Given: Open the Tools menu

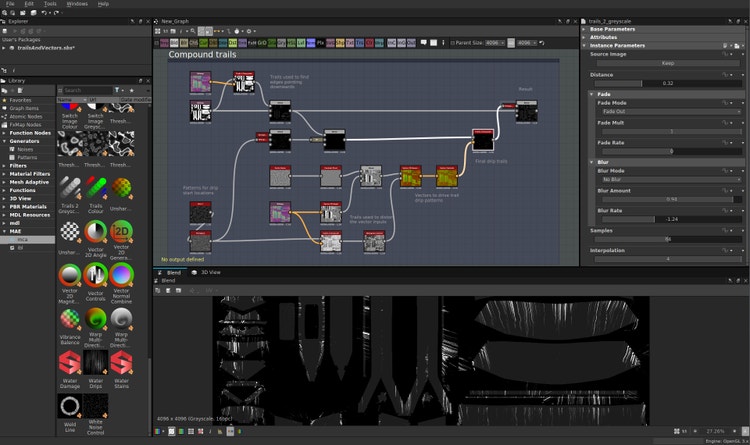Looking at the screenshot, I should pos(50,4).
